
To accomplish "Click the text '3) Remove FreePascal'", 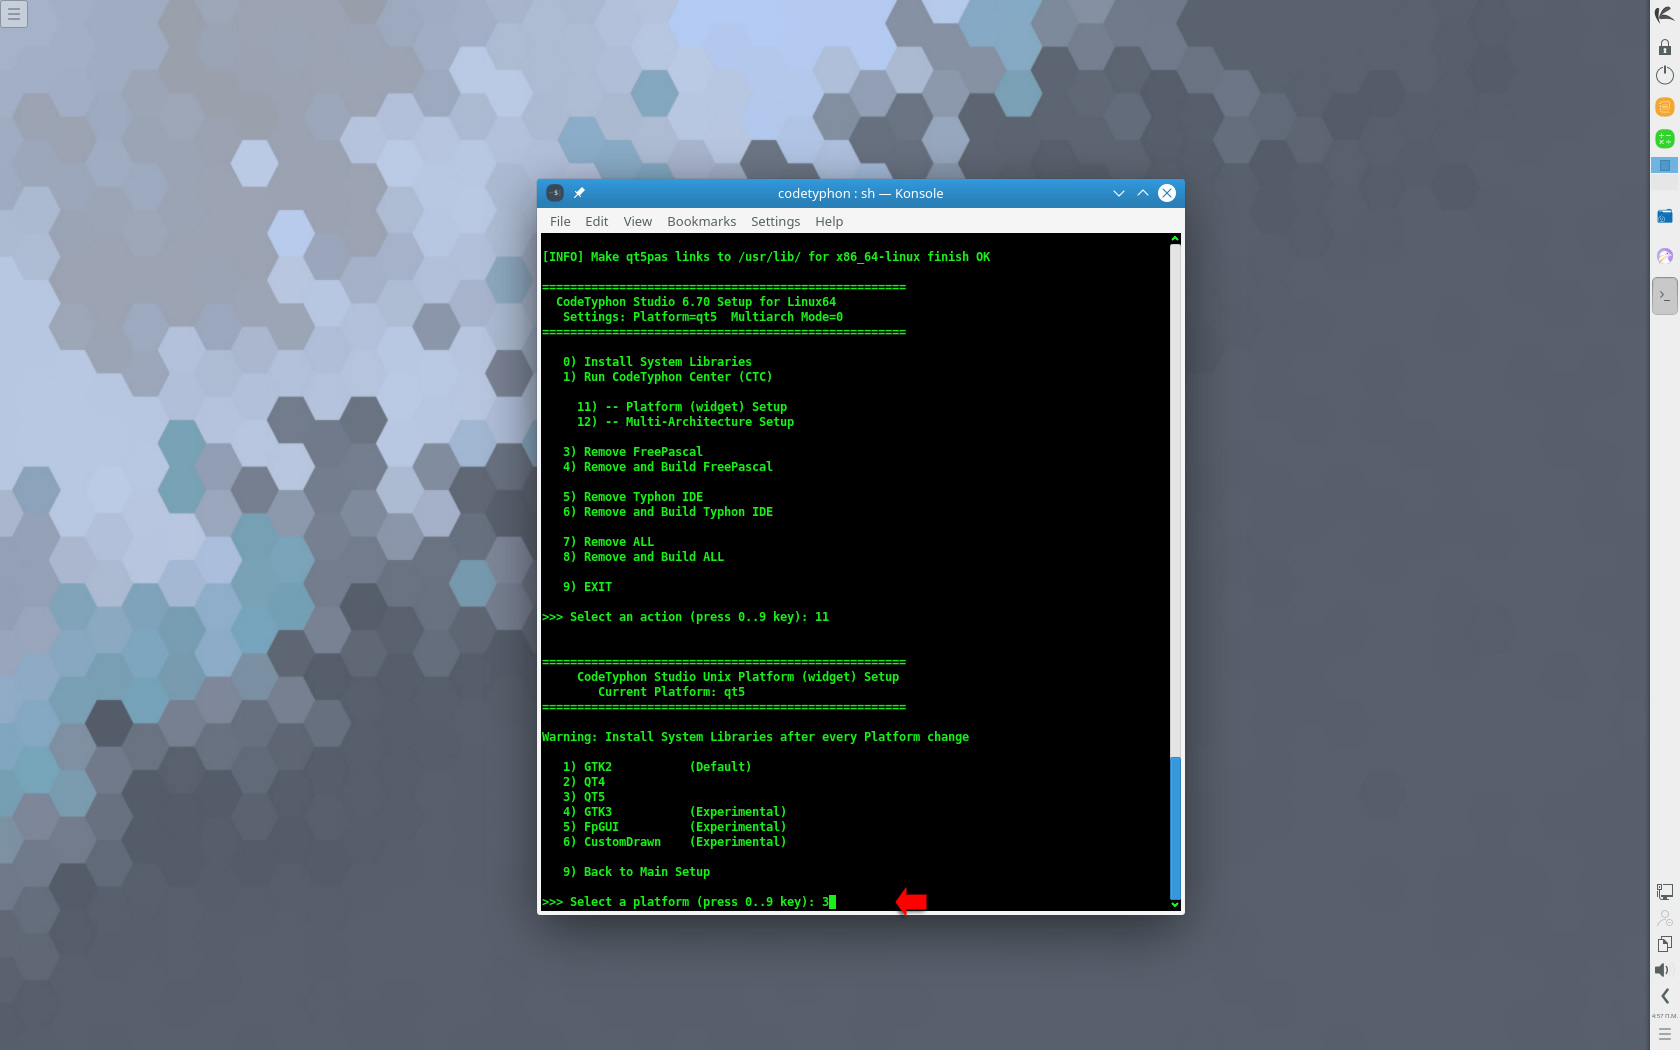I will coord(632,452).
